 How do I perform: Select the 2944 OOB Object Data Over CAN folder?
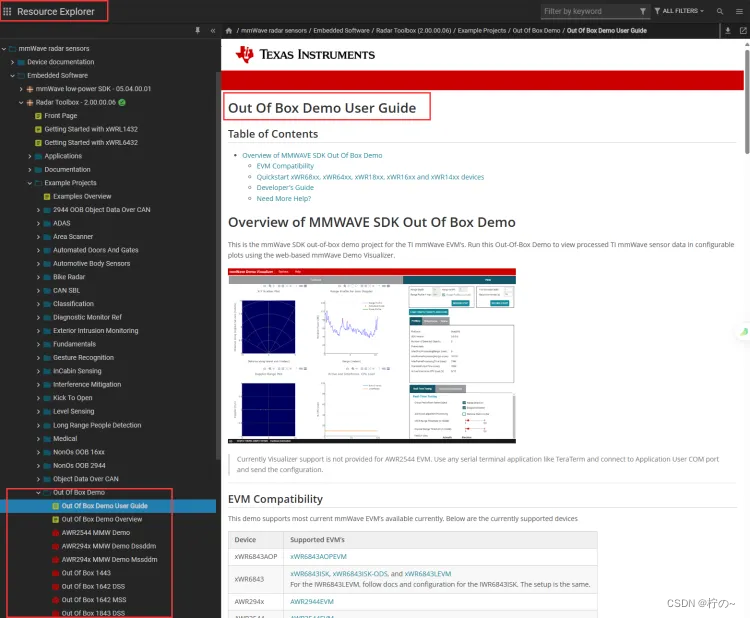tap(101, 210)
